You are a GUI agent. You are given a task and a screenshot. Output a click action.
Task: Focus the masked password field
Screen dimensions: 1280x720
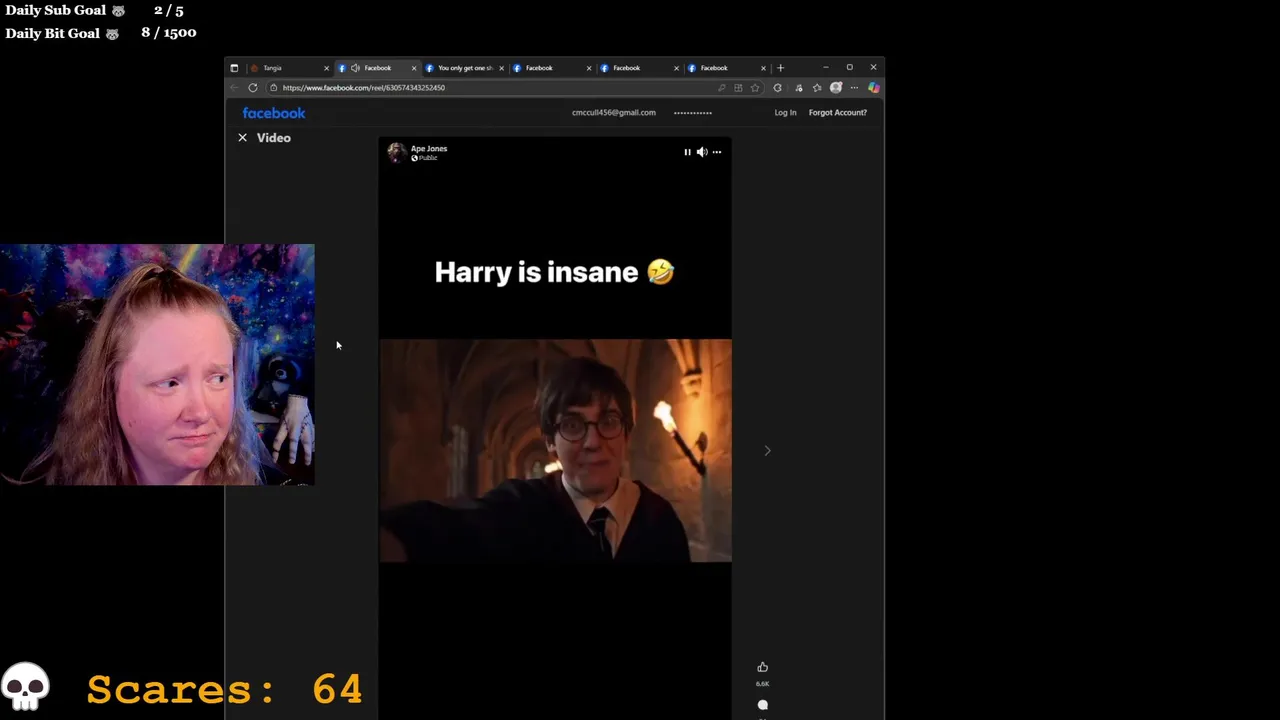(693, 113)
